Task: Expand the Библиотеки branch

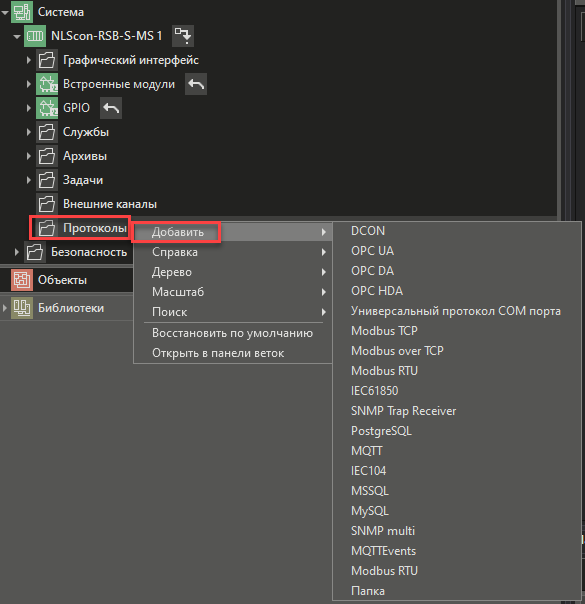Action: [5, 308]
